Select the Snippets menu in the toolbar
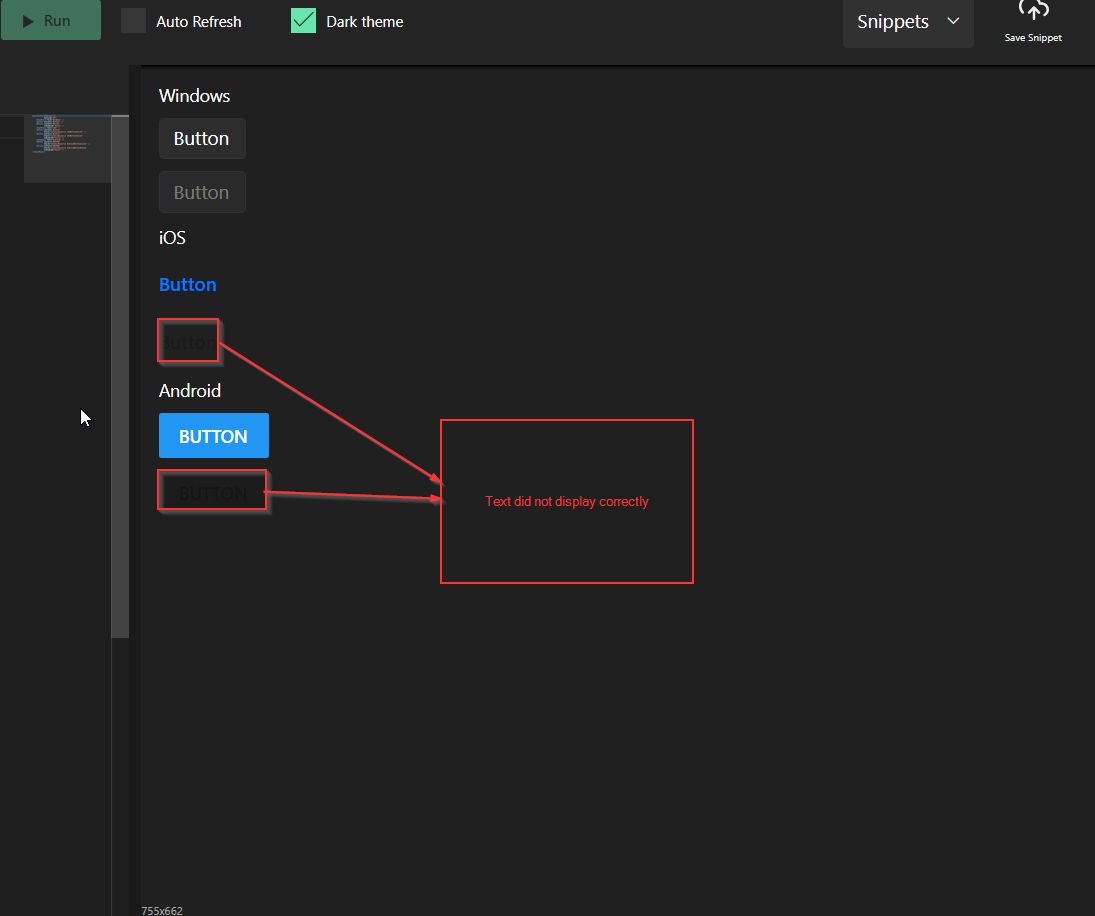 (x=893, y=20)
